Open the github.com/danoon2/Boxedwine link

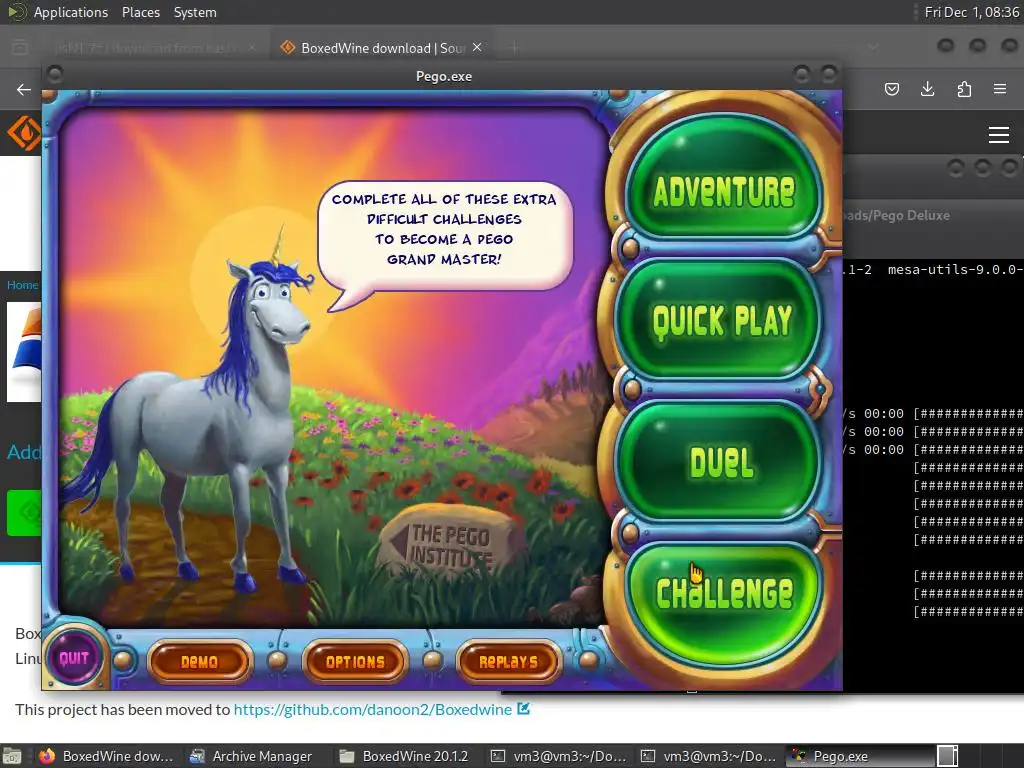click(372, 710)
